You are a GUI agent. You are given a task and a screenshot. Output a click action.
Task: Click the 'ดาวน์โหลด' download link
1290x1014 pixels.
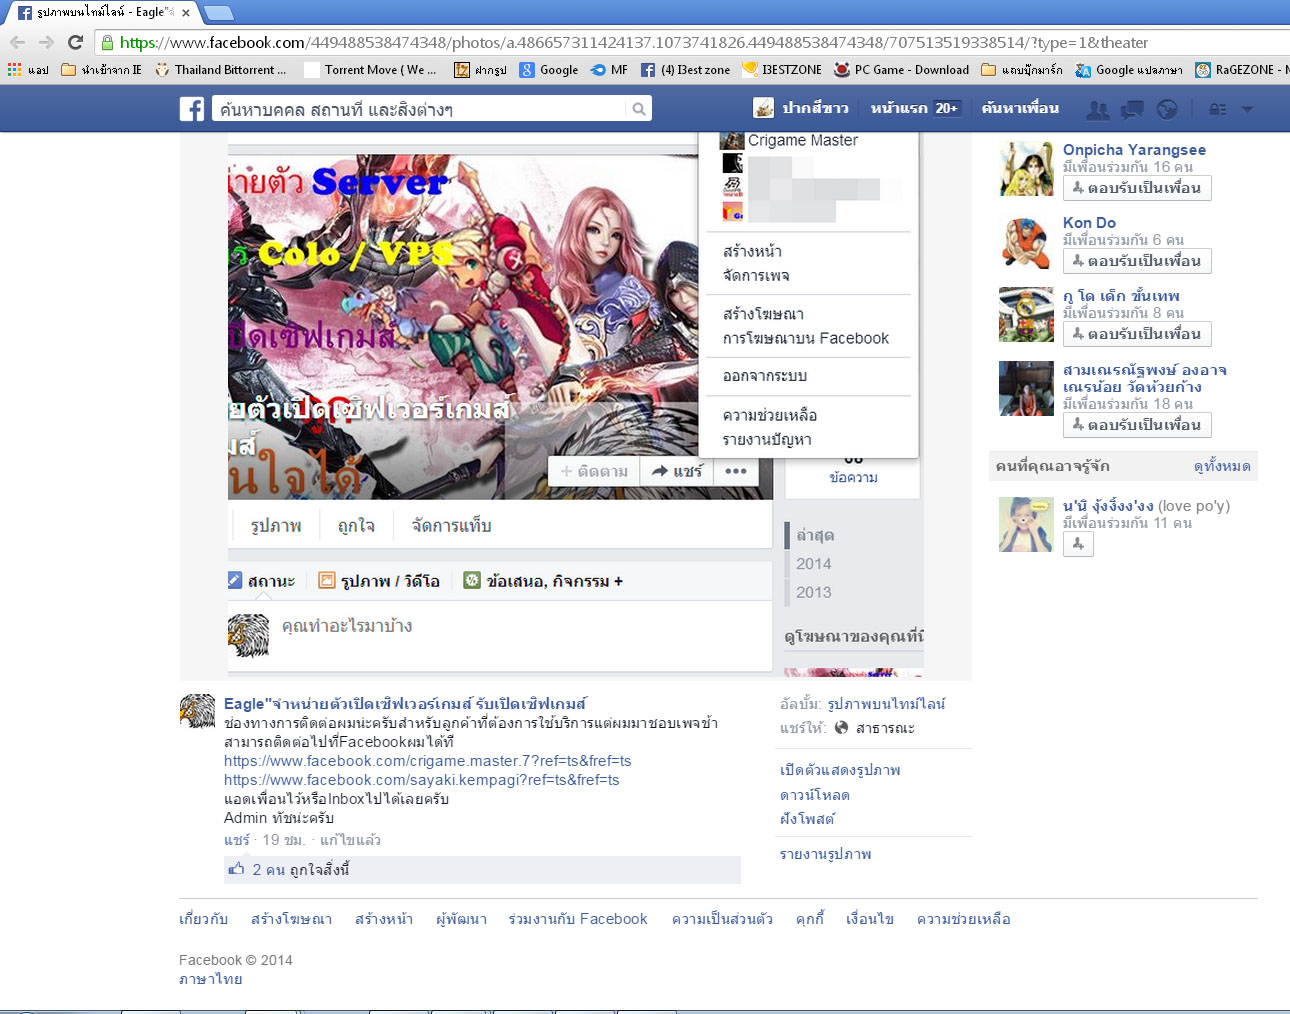pos(815,795)
